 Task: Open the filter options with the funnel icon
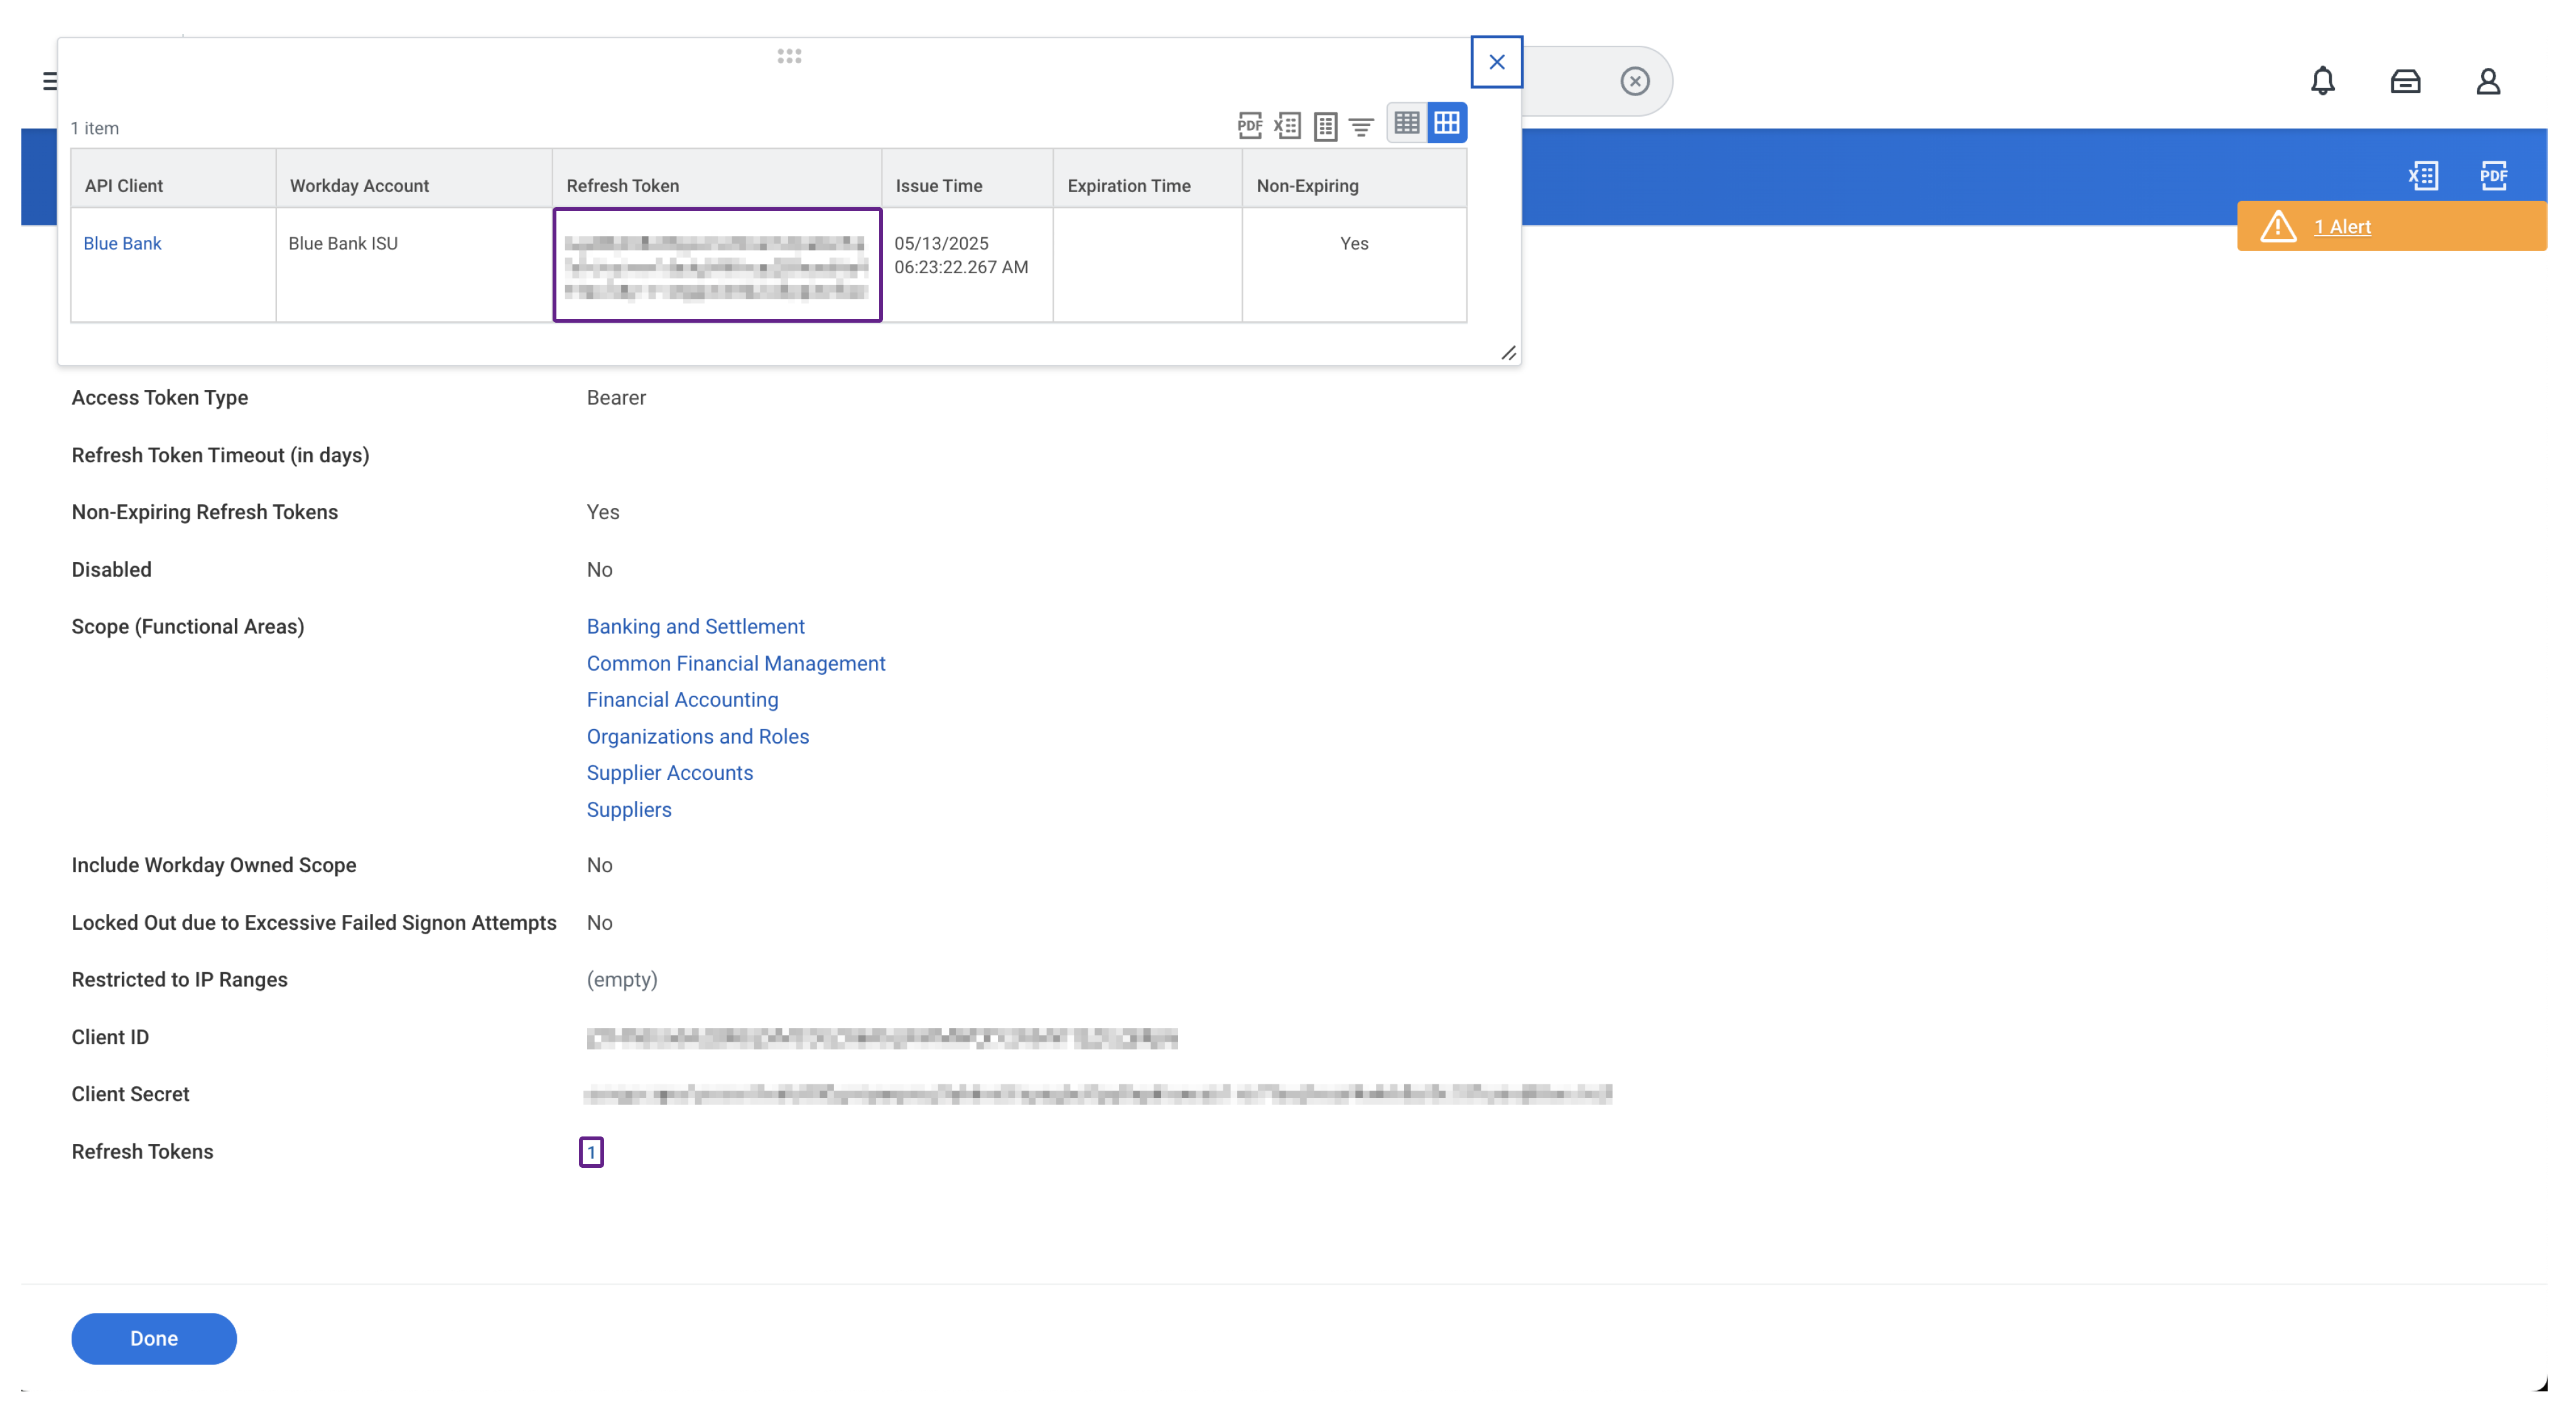[x=1361, y=126]
